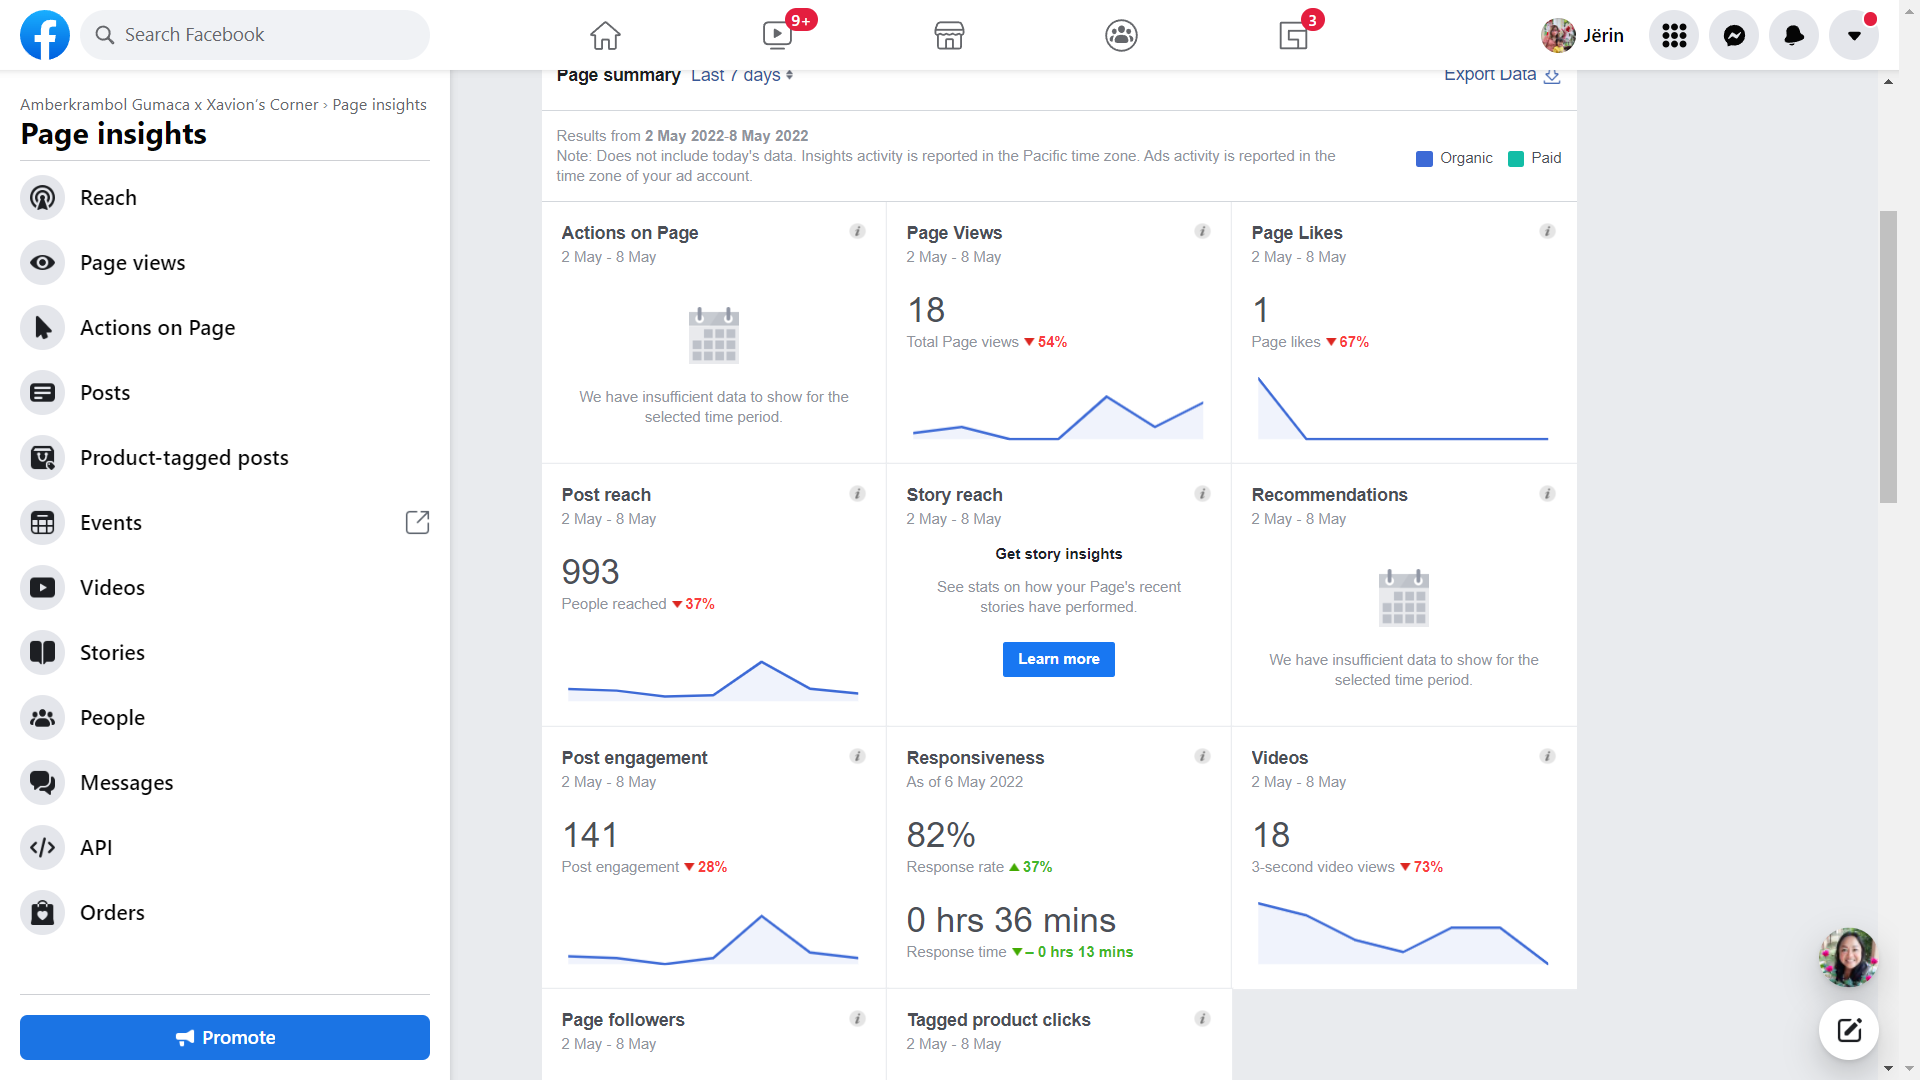Click the Learn more button for story insights

coord(1058,659)
